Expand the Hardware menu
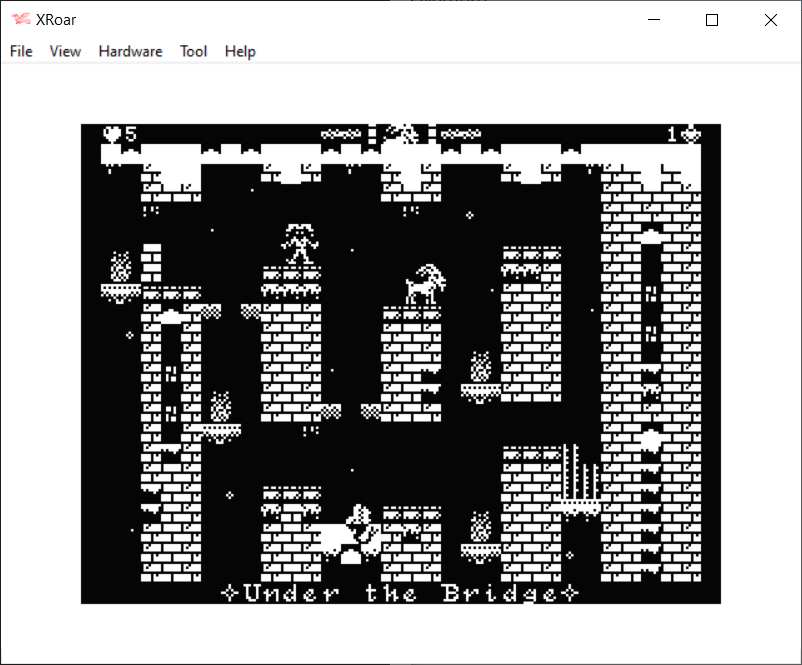This screenshot has width=802, height=665. click(130, 51)
